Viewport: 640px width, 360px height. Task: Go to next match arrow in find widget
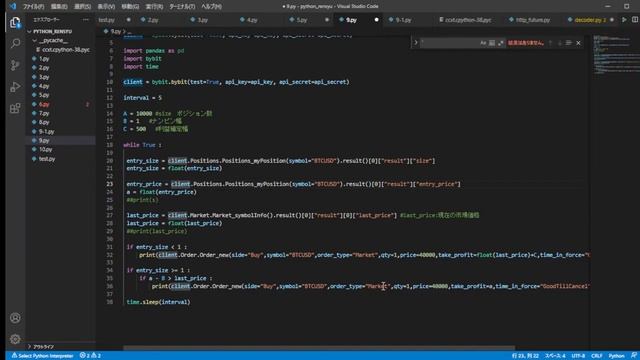[x=560, y=43]
